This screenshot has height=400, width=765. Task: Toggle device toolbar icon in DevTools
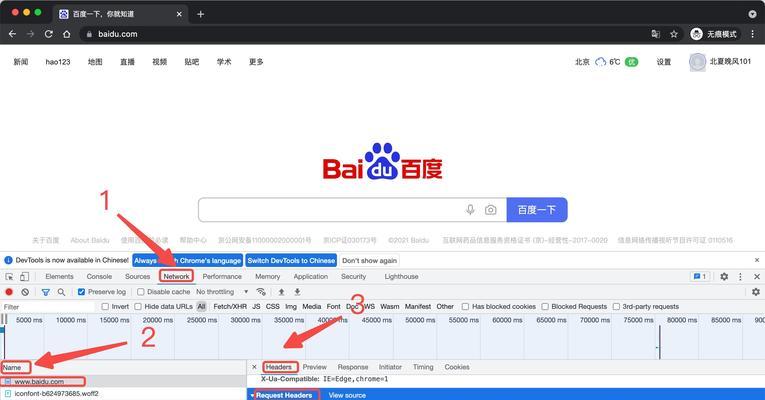(24, 277)
